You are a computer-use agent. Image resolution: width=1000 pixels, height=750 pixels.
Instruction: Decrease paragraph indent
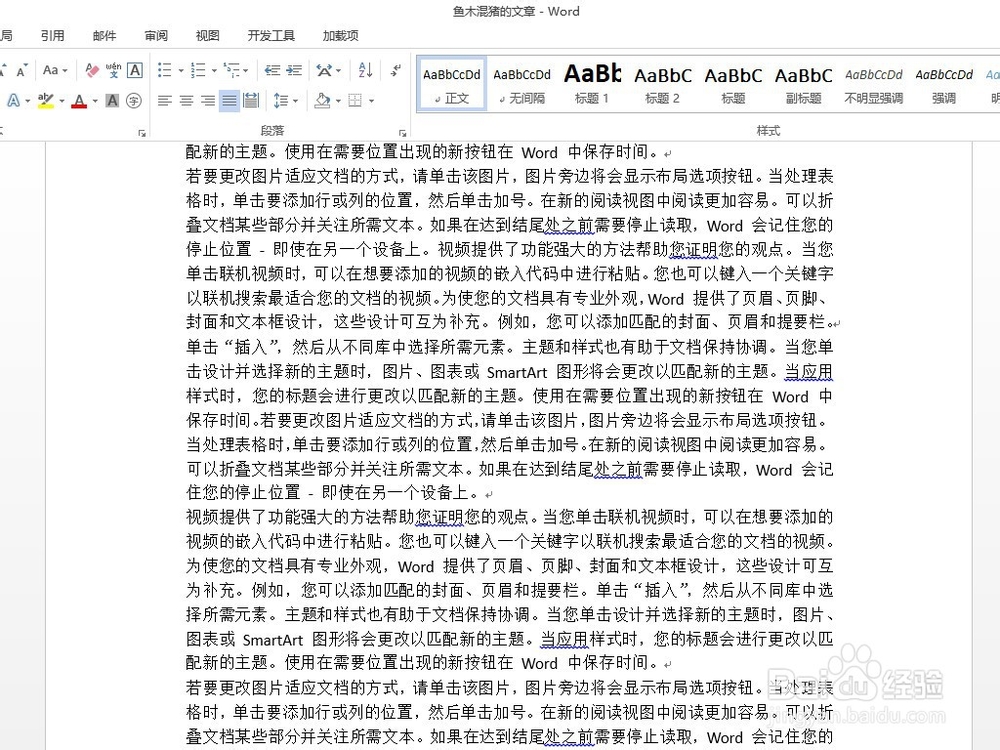272,70
